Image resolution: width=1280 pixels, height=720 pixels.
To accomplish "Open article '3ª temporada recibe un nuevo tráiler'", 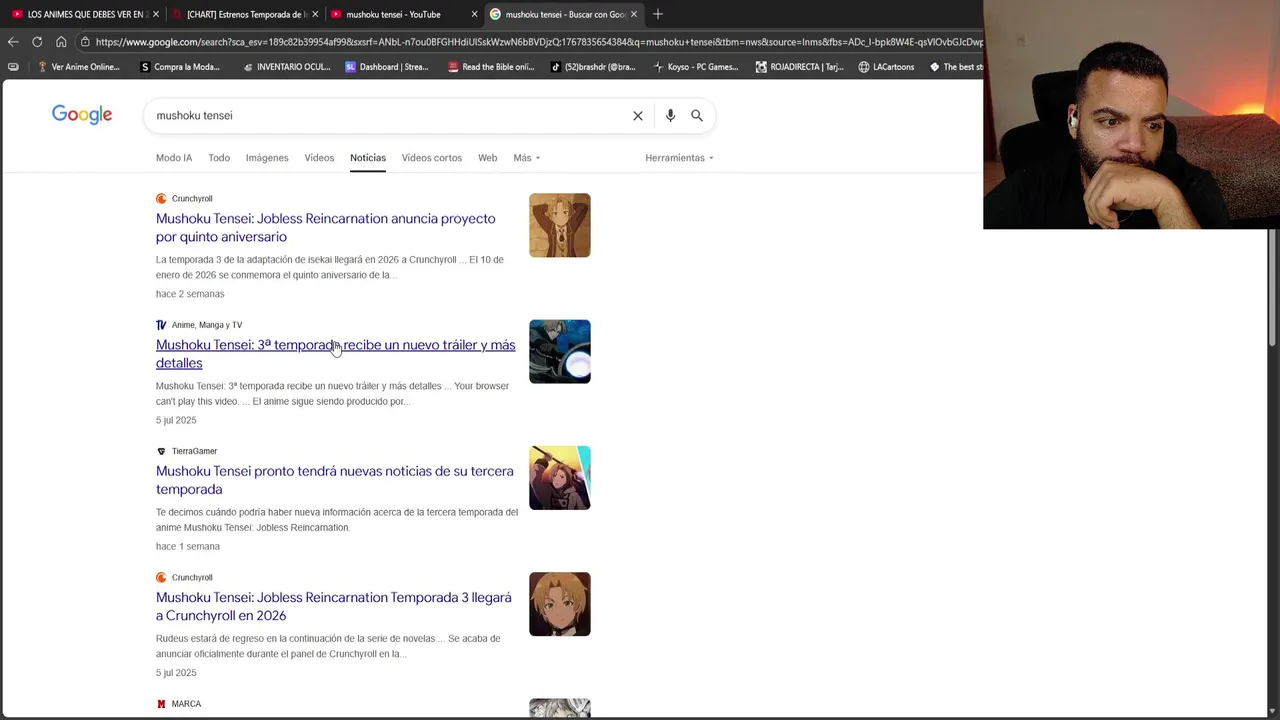I will pyautogui.click(x=336, y=354).
